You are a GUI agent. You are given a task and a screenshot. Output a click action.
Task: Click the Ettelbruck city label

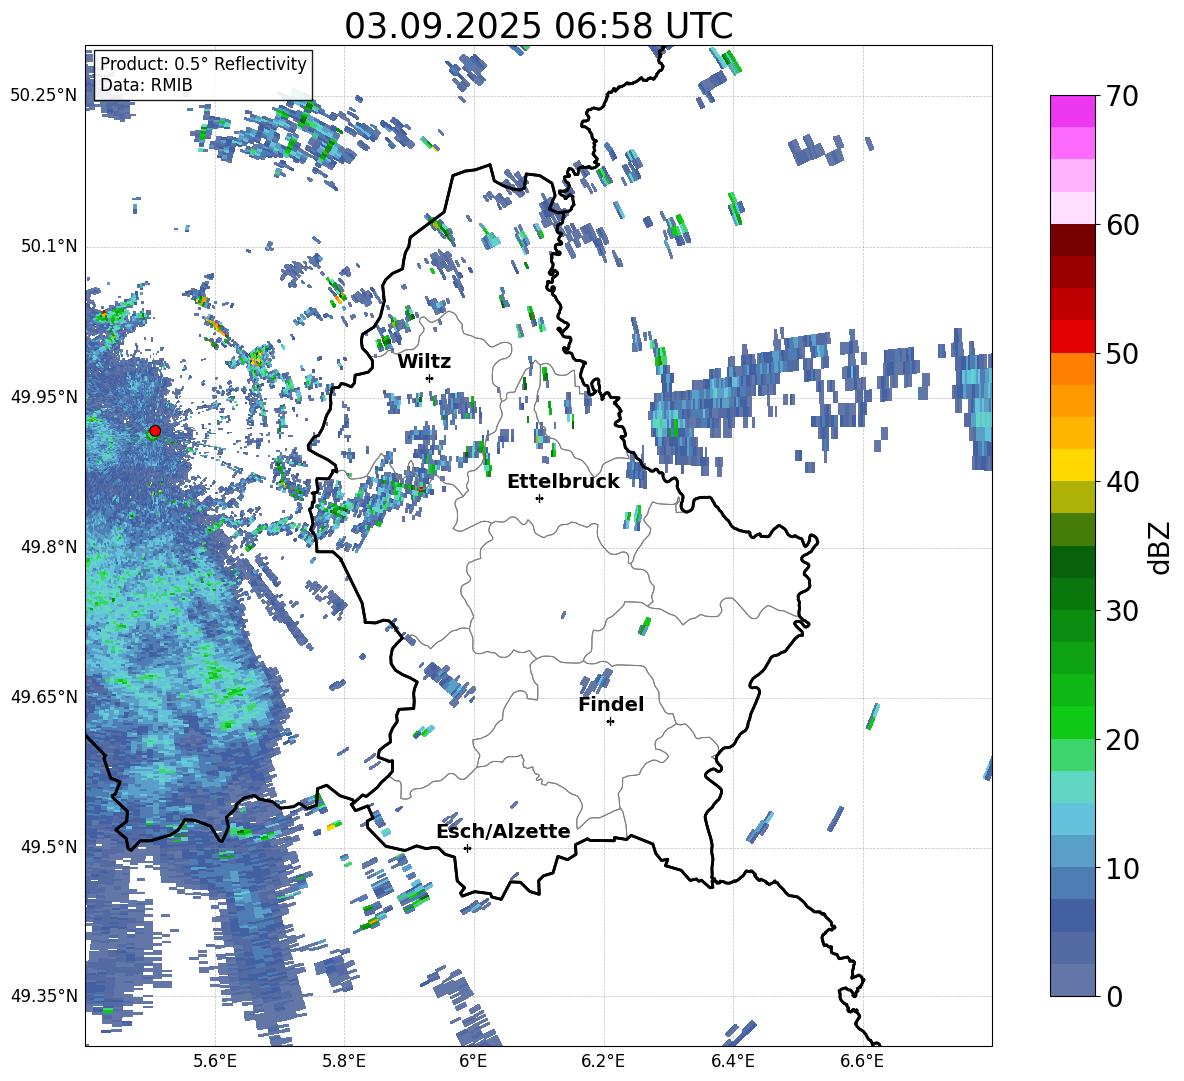tap(563, 481)
